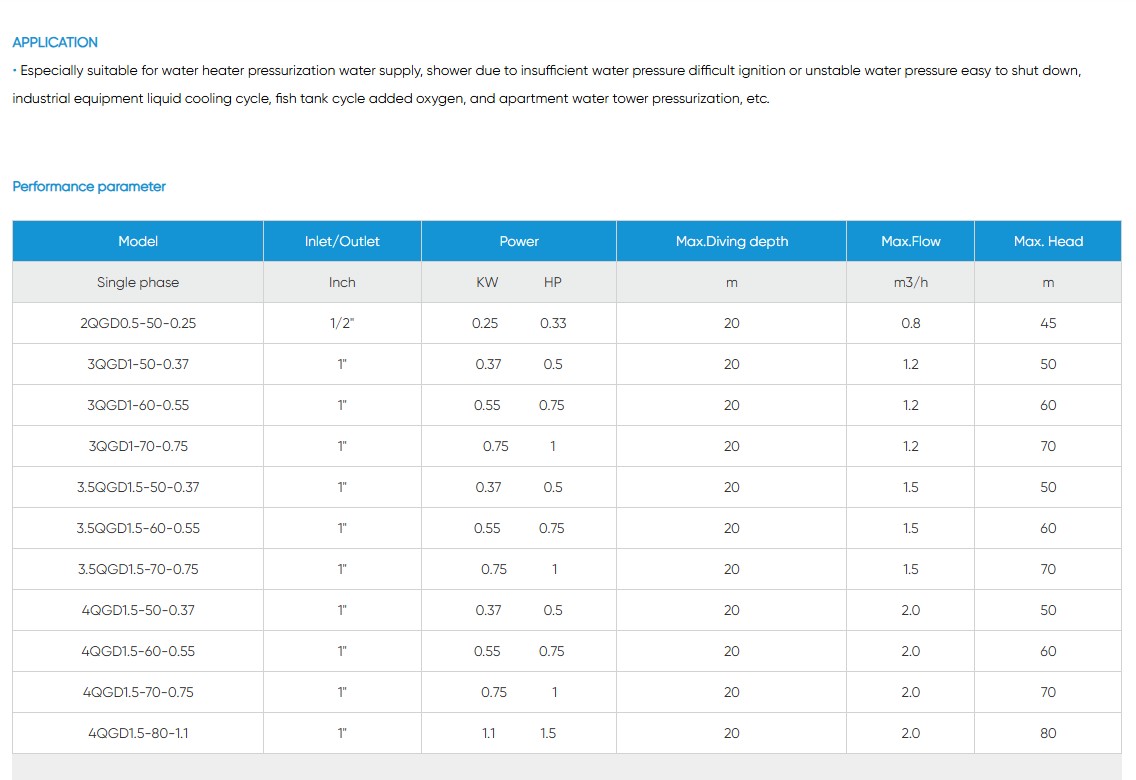
Task: Click the Performance parameter heading
Action: coord(89,186)
